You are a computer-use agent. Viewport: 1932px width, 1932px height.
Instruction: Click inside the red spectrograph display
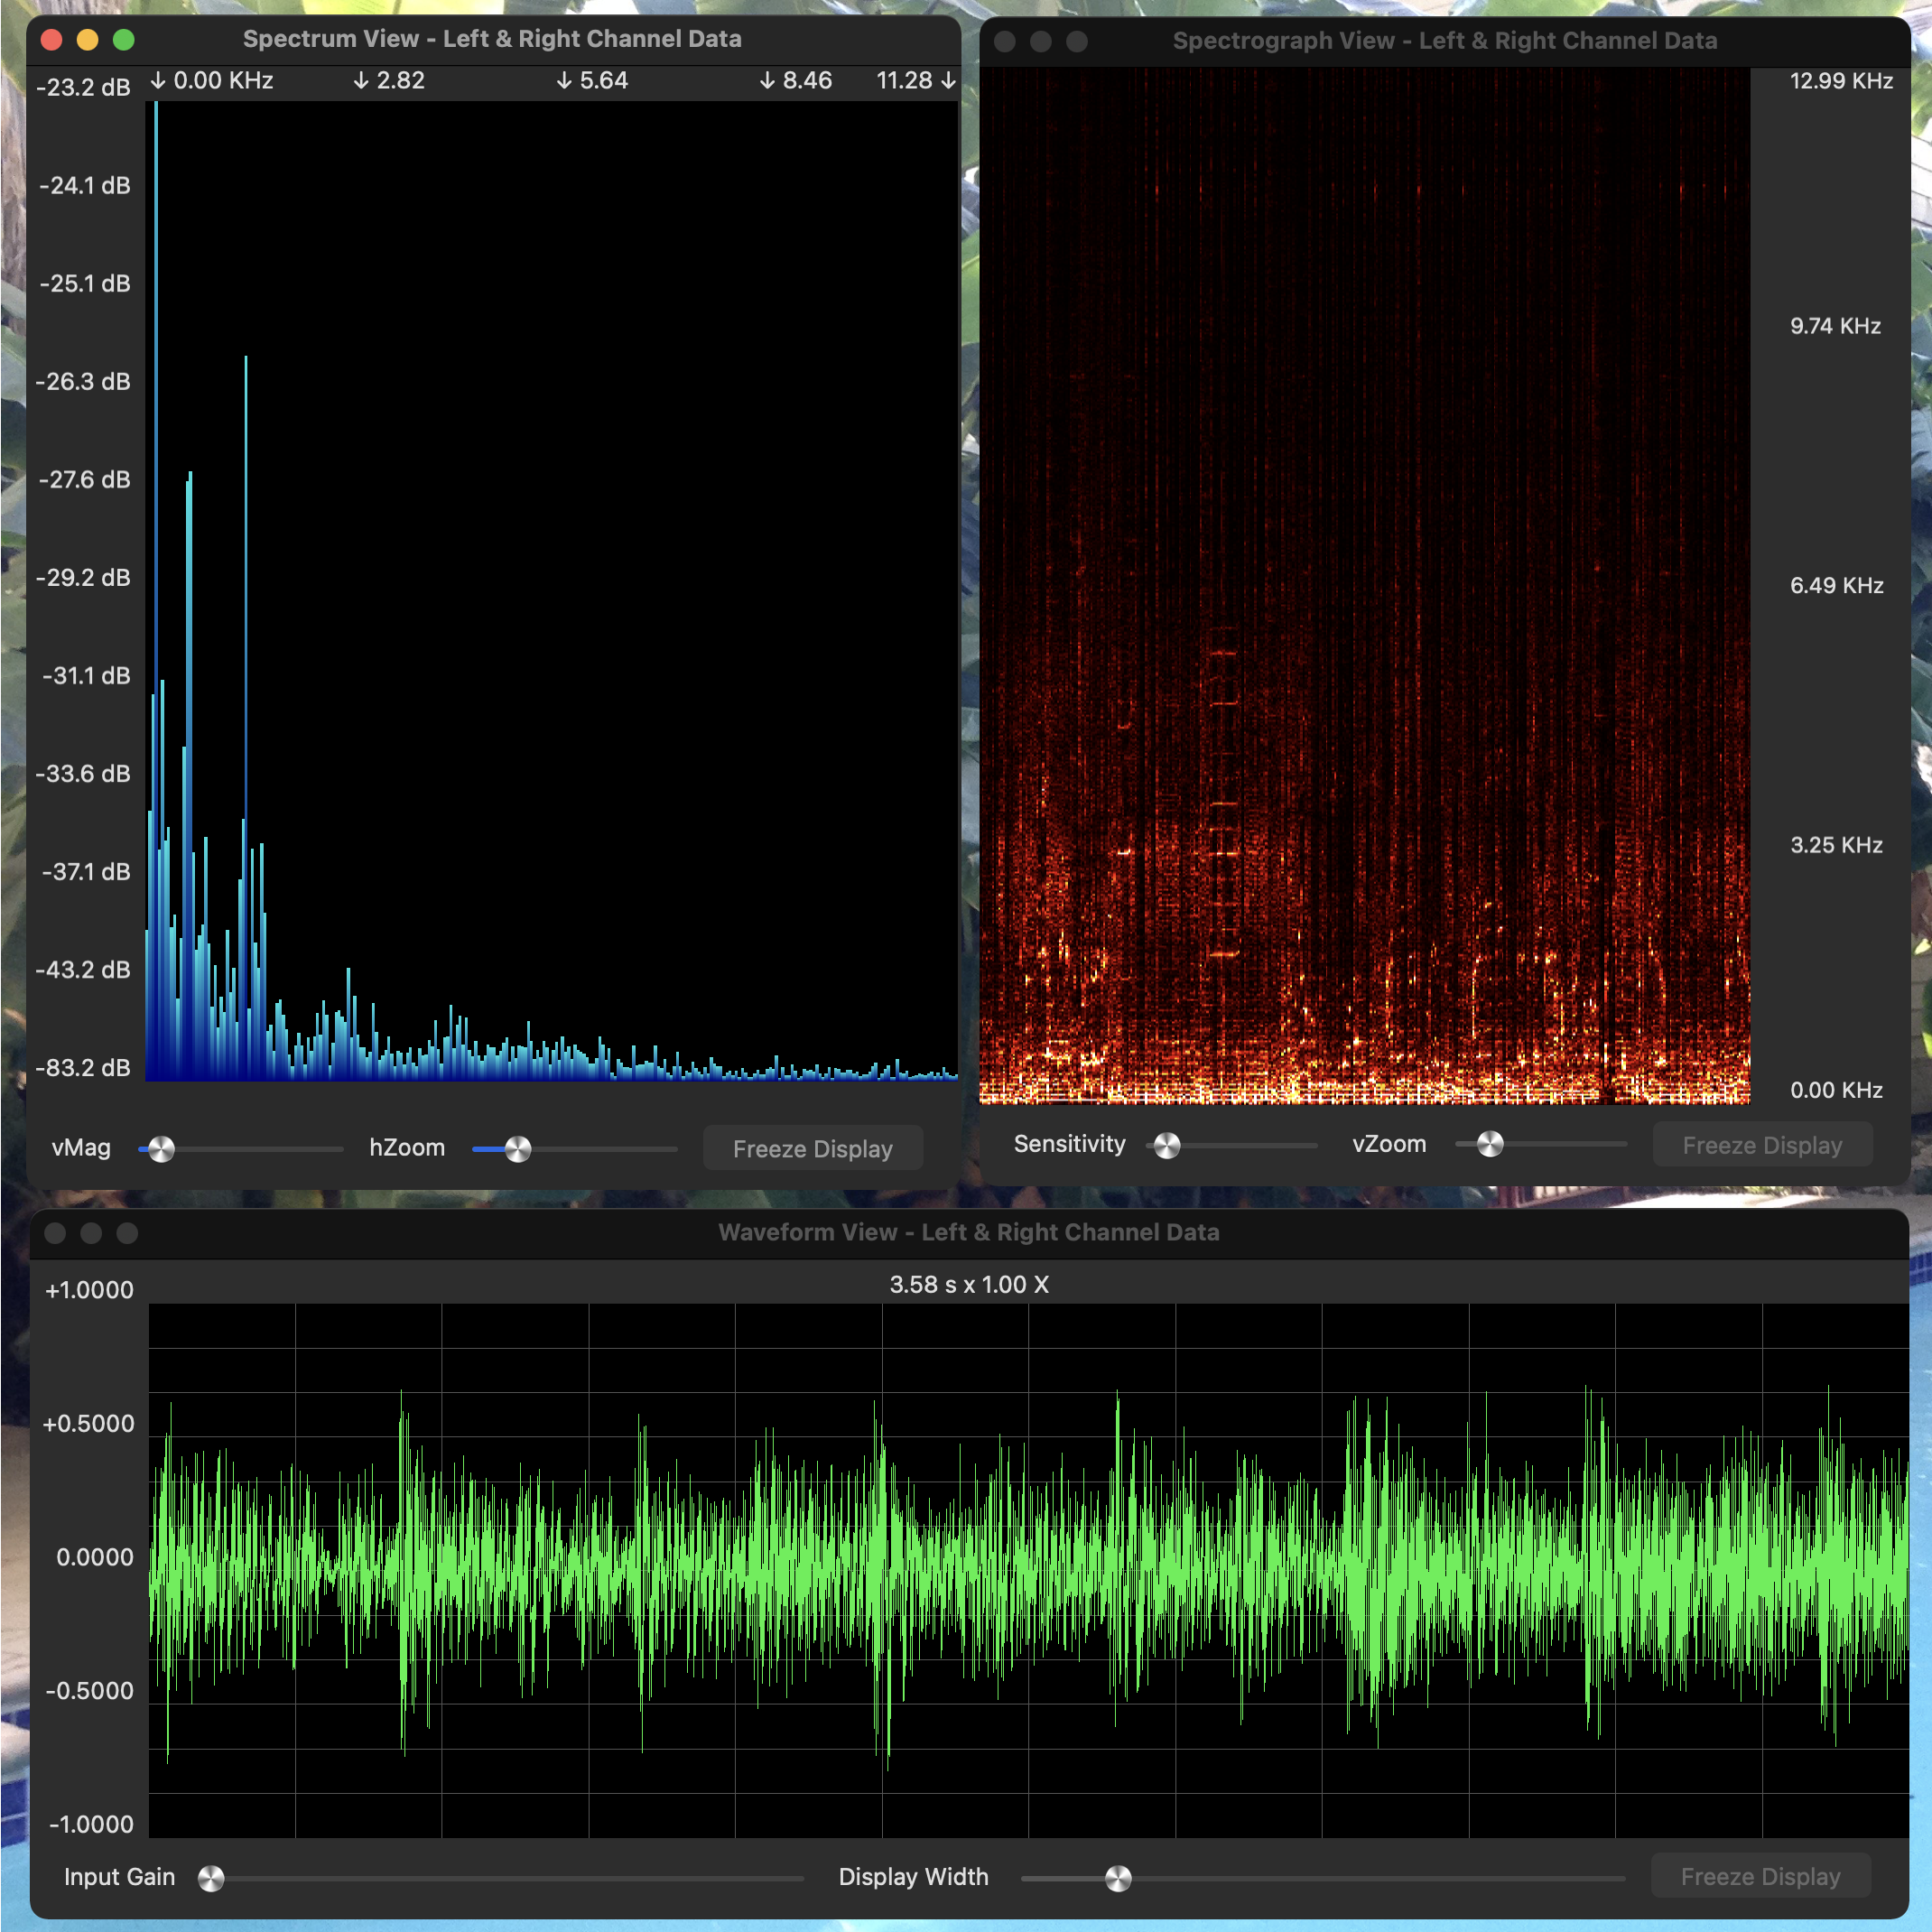1364,586
